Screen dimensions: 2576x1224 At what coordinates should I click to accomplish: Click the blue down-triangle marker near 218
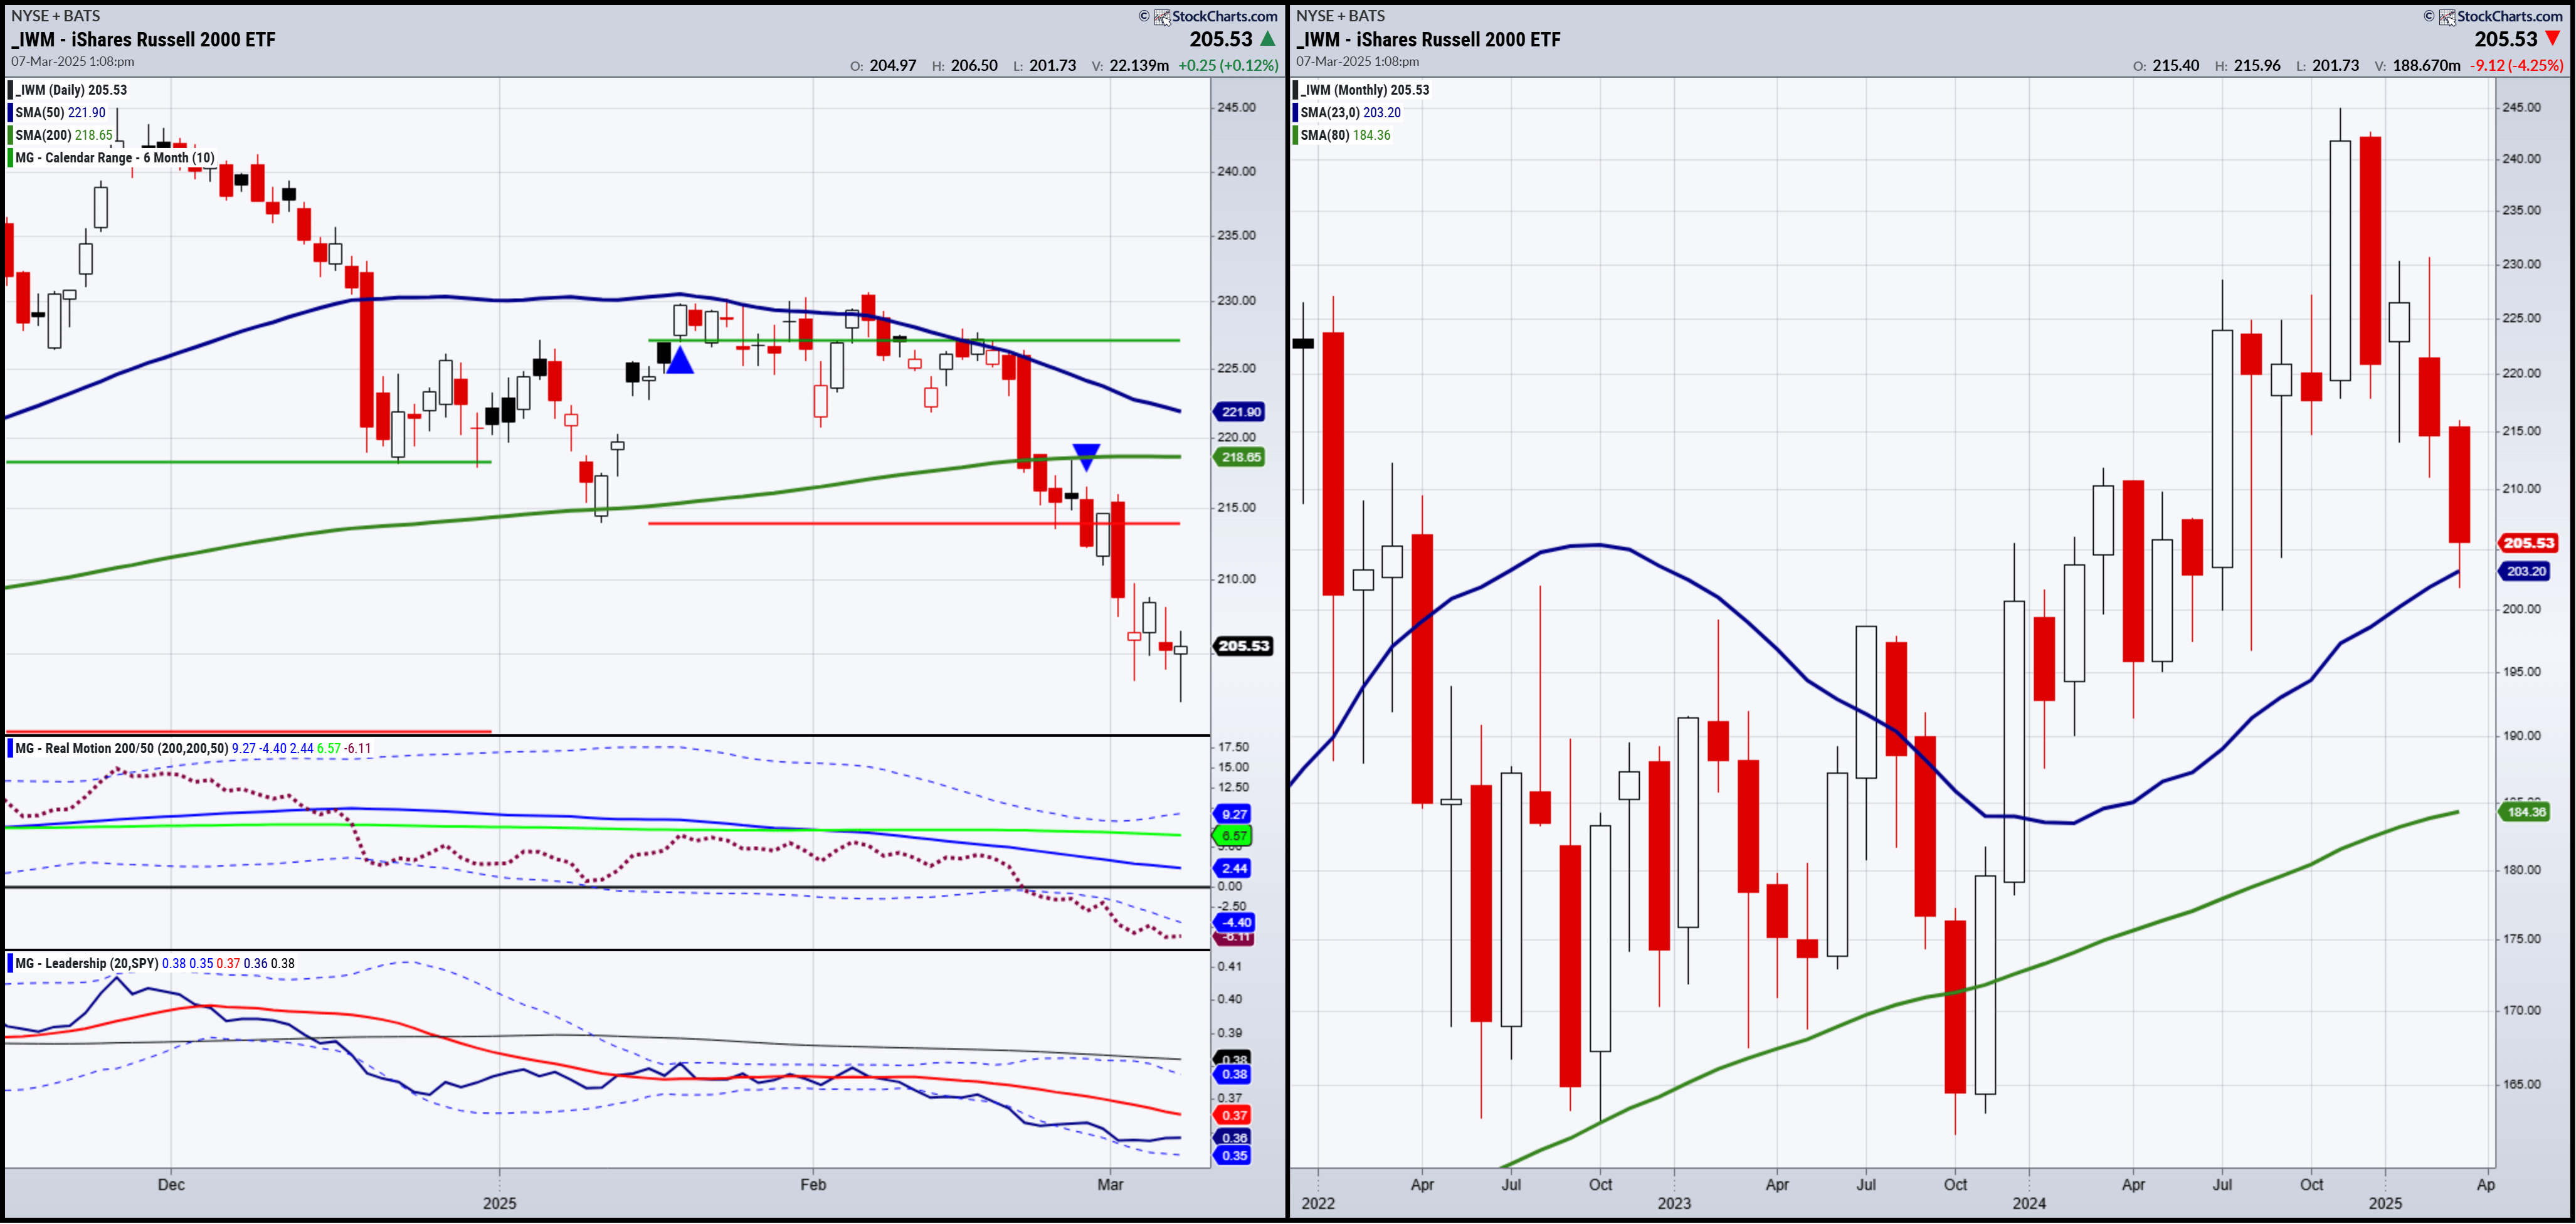[x=1086, y=457]
